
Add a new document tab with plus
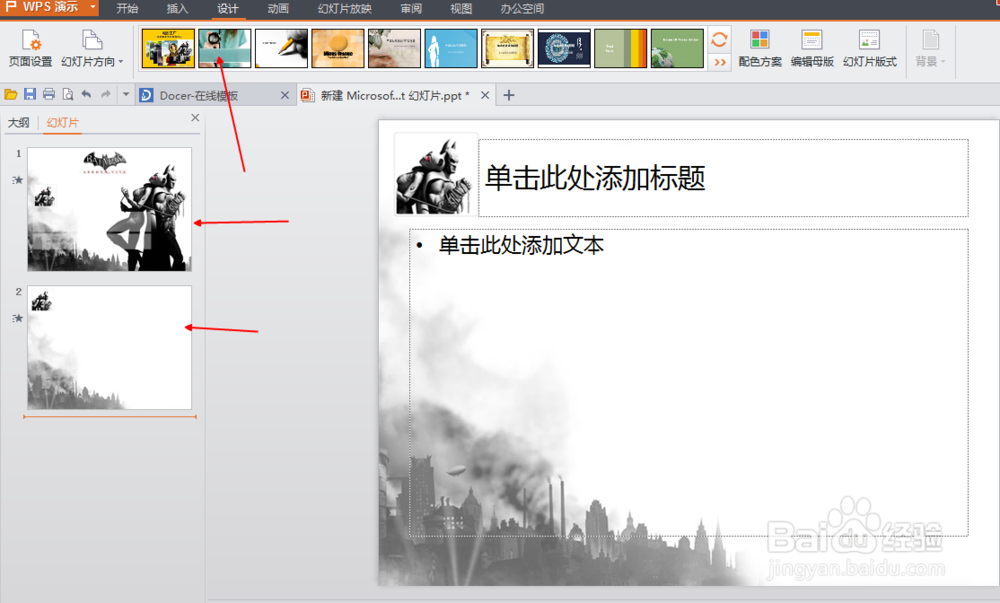508,95
